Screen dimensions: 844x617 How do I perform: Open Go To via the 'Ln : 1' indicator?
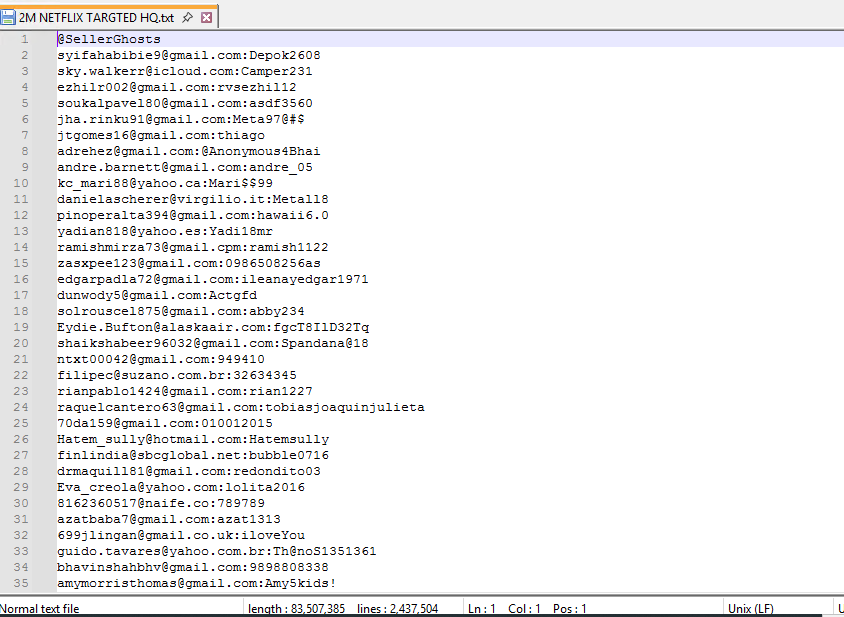click(x=482, y=608)
